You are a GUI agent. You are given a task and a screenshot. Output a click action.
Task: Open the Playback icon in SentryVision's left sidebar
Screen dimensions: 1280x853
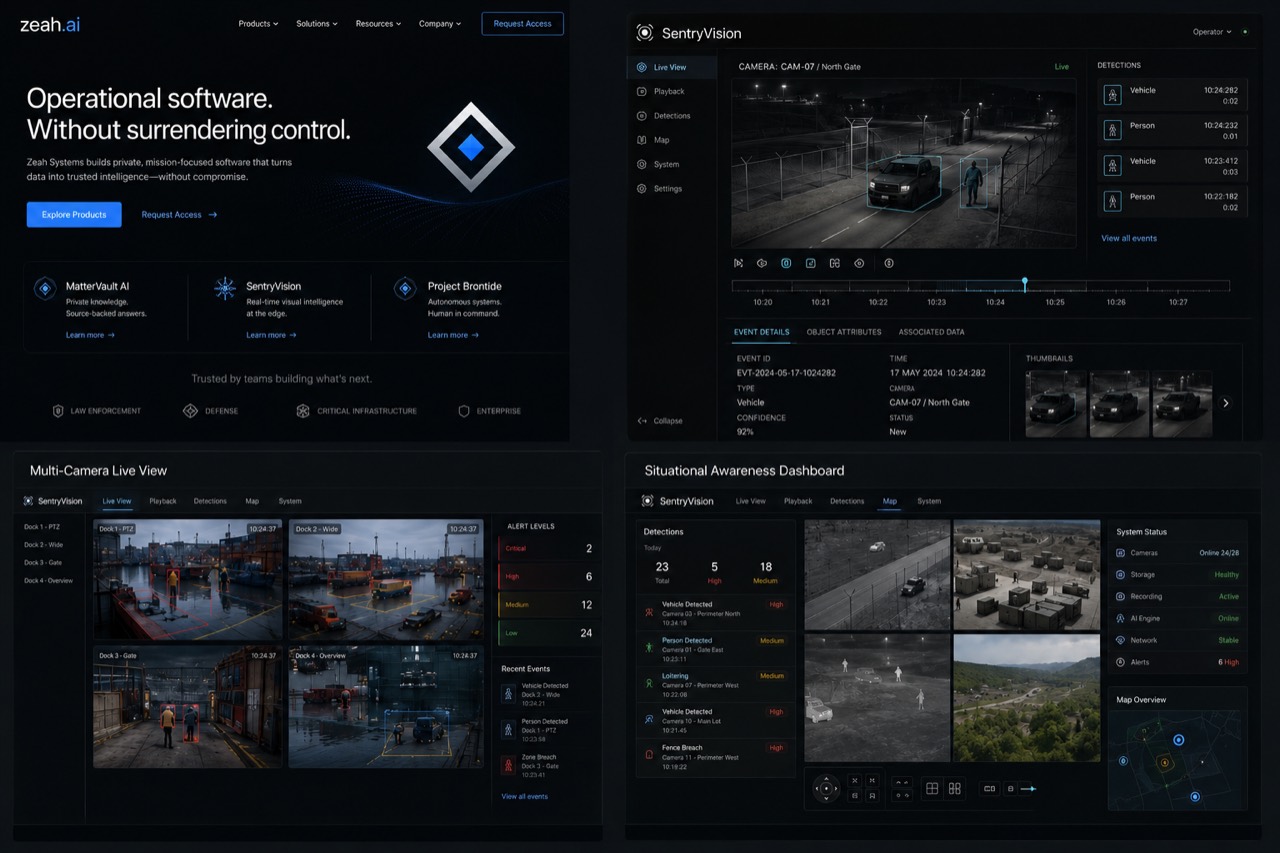click(x=642, y=91)
